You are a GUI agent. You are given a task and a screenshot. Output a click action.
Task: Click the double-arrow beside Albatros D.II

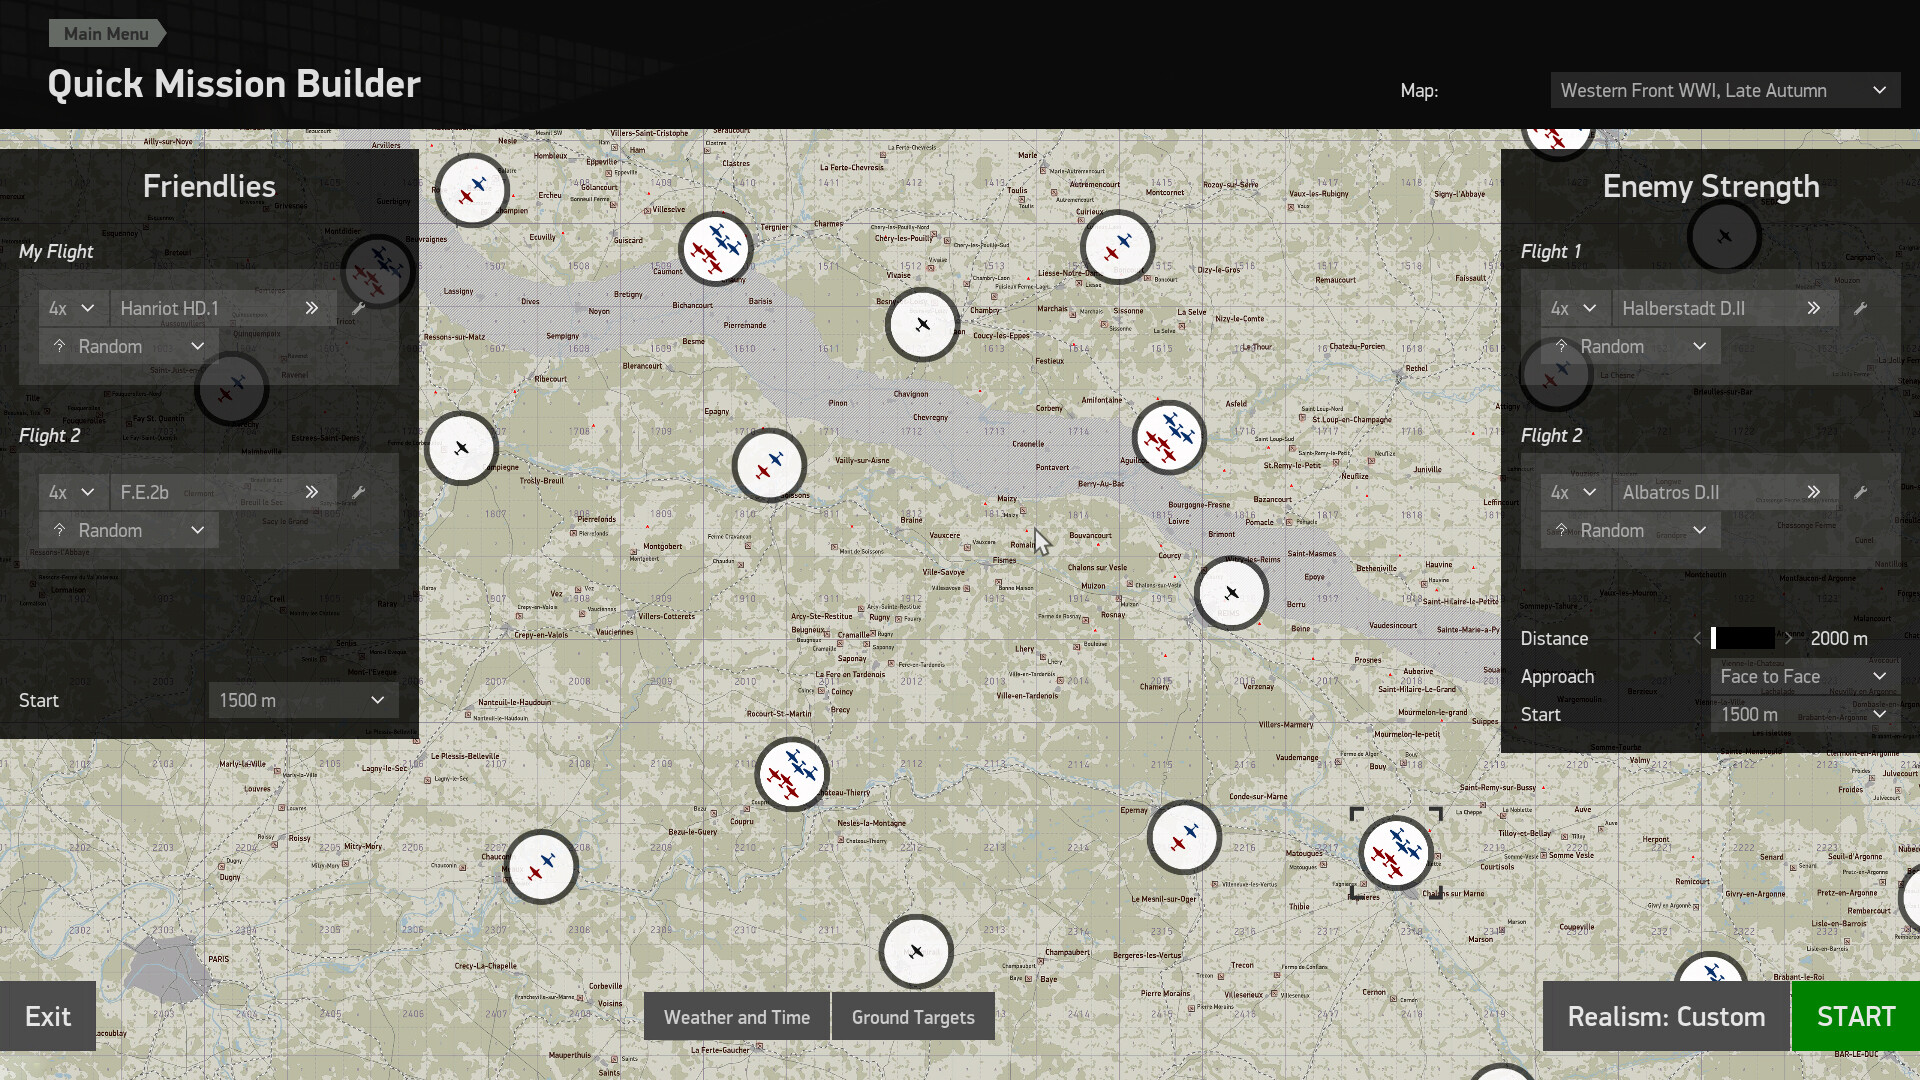1815,492
